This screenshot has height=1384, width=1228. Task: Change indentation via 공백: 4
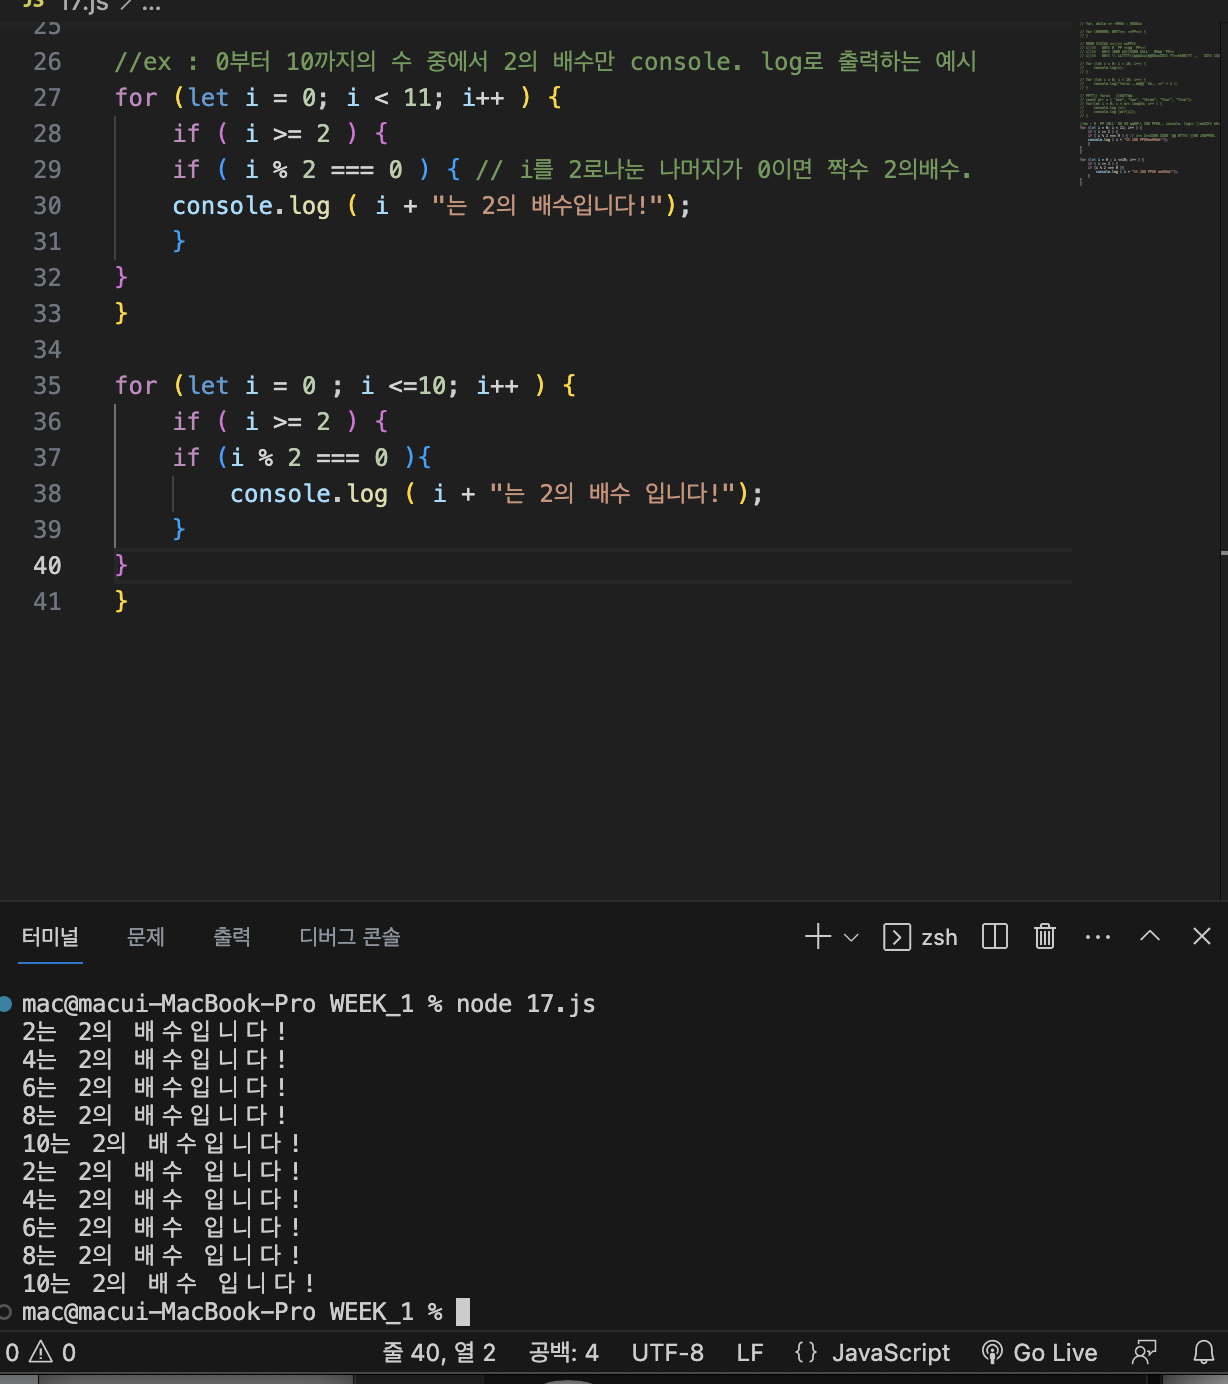[564, 1353]
